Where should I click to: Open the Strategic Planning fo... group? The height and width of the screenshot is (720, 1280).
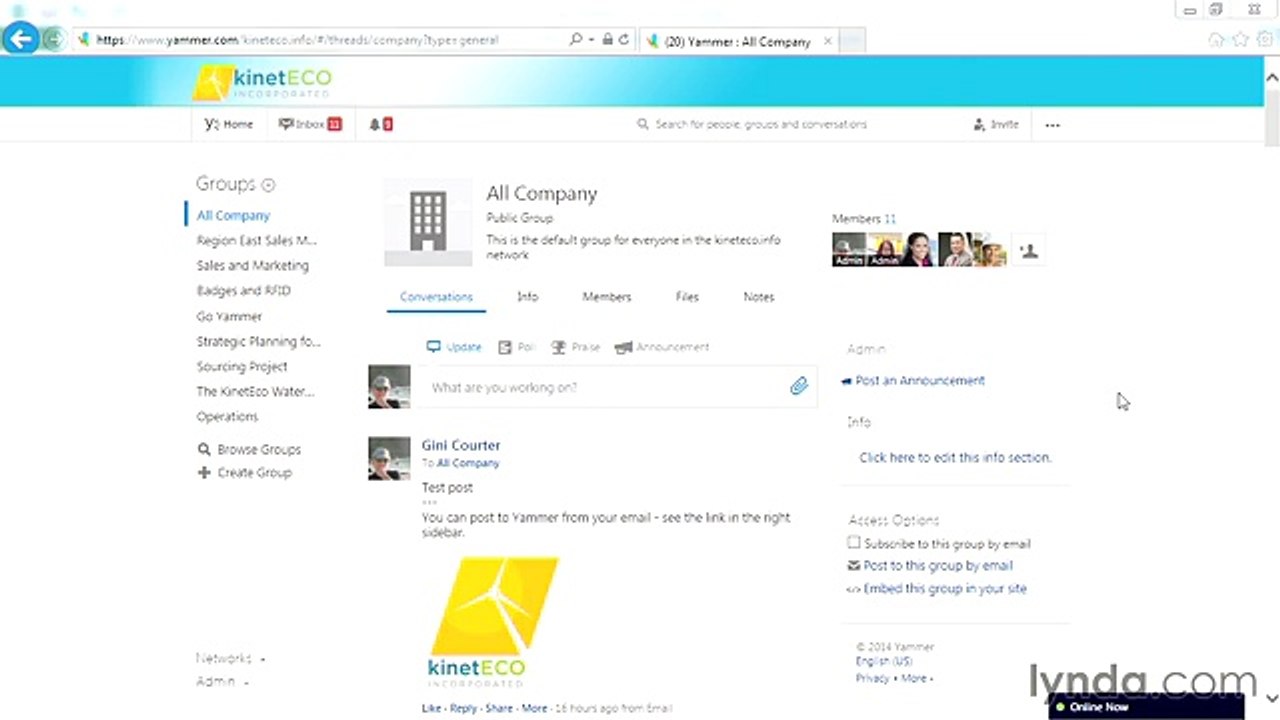tap(258, 341)
